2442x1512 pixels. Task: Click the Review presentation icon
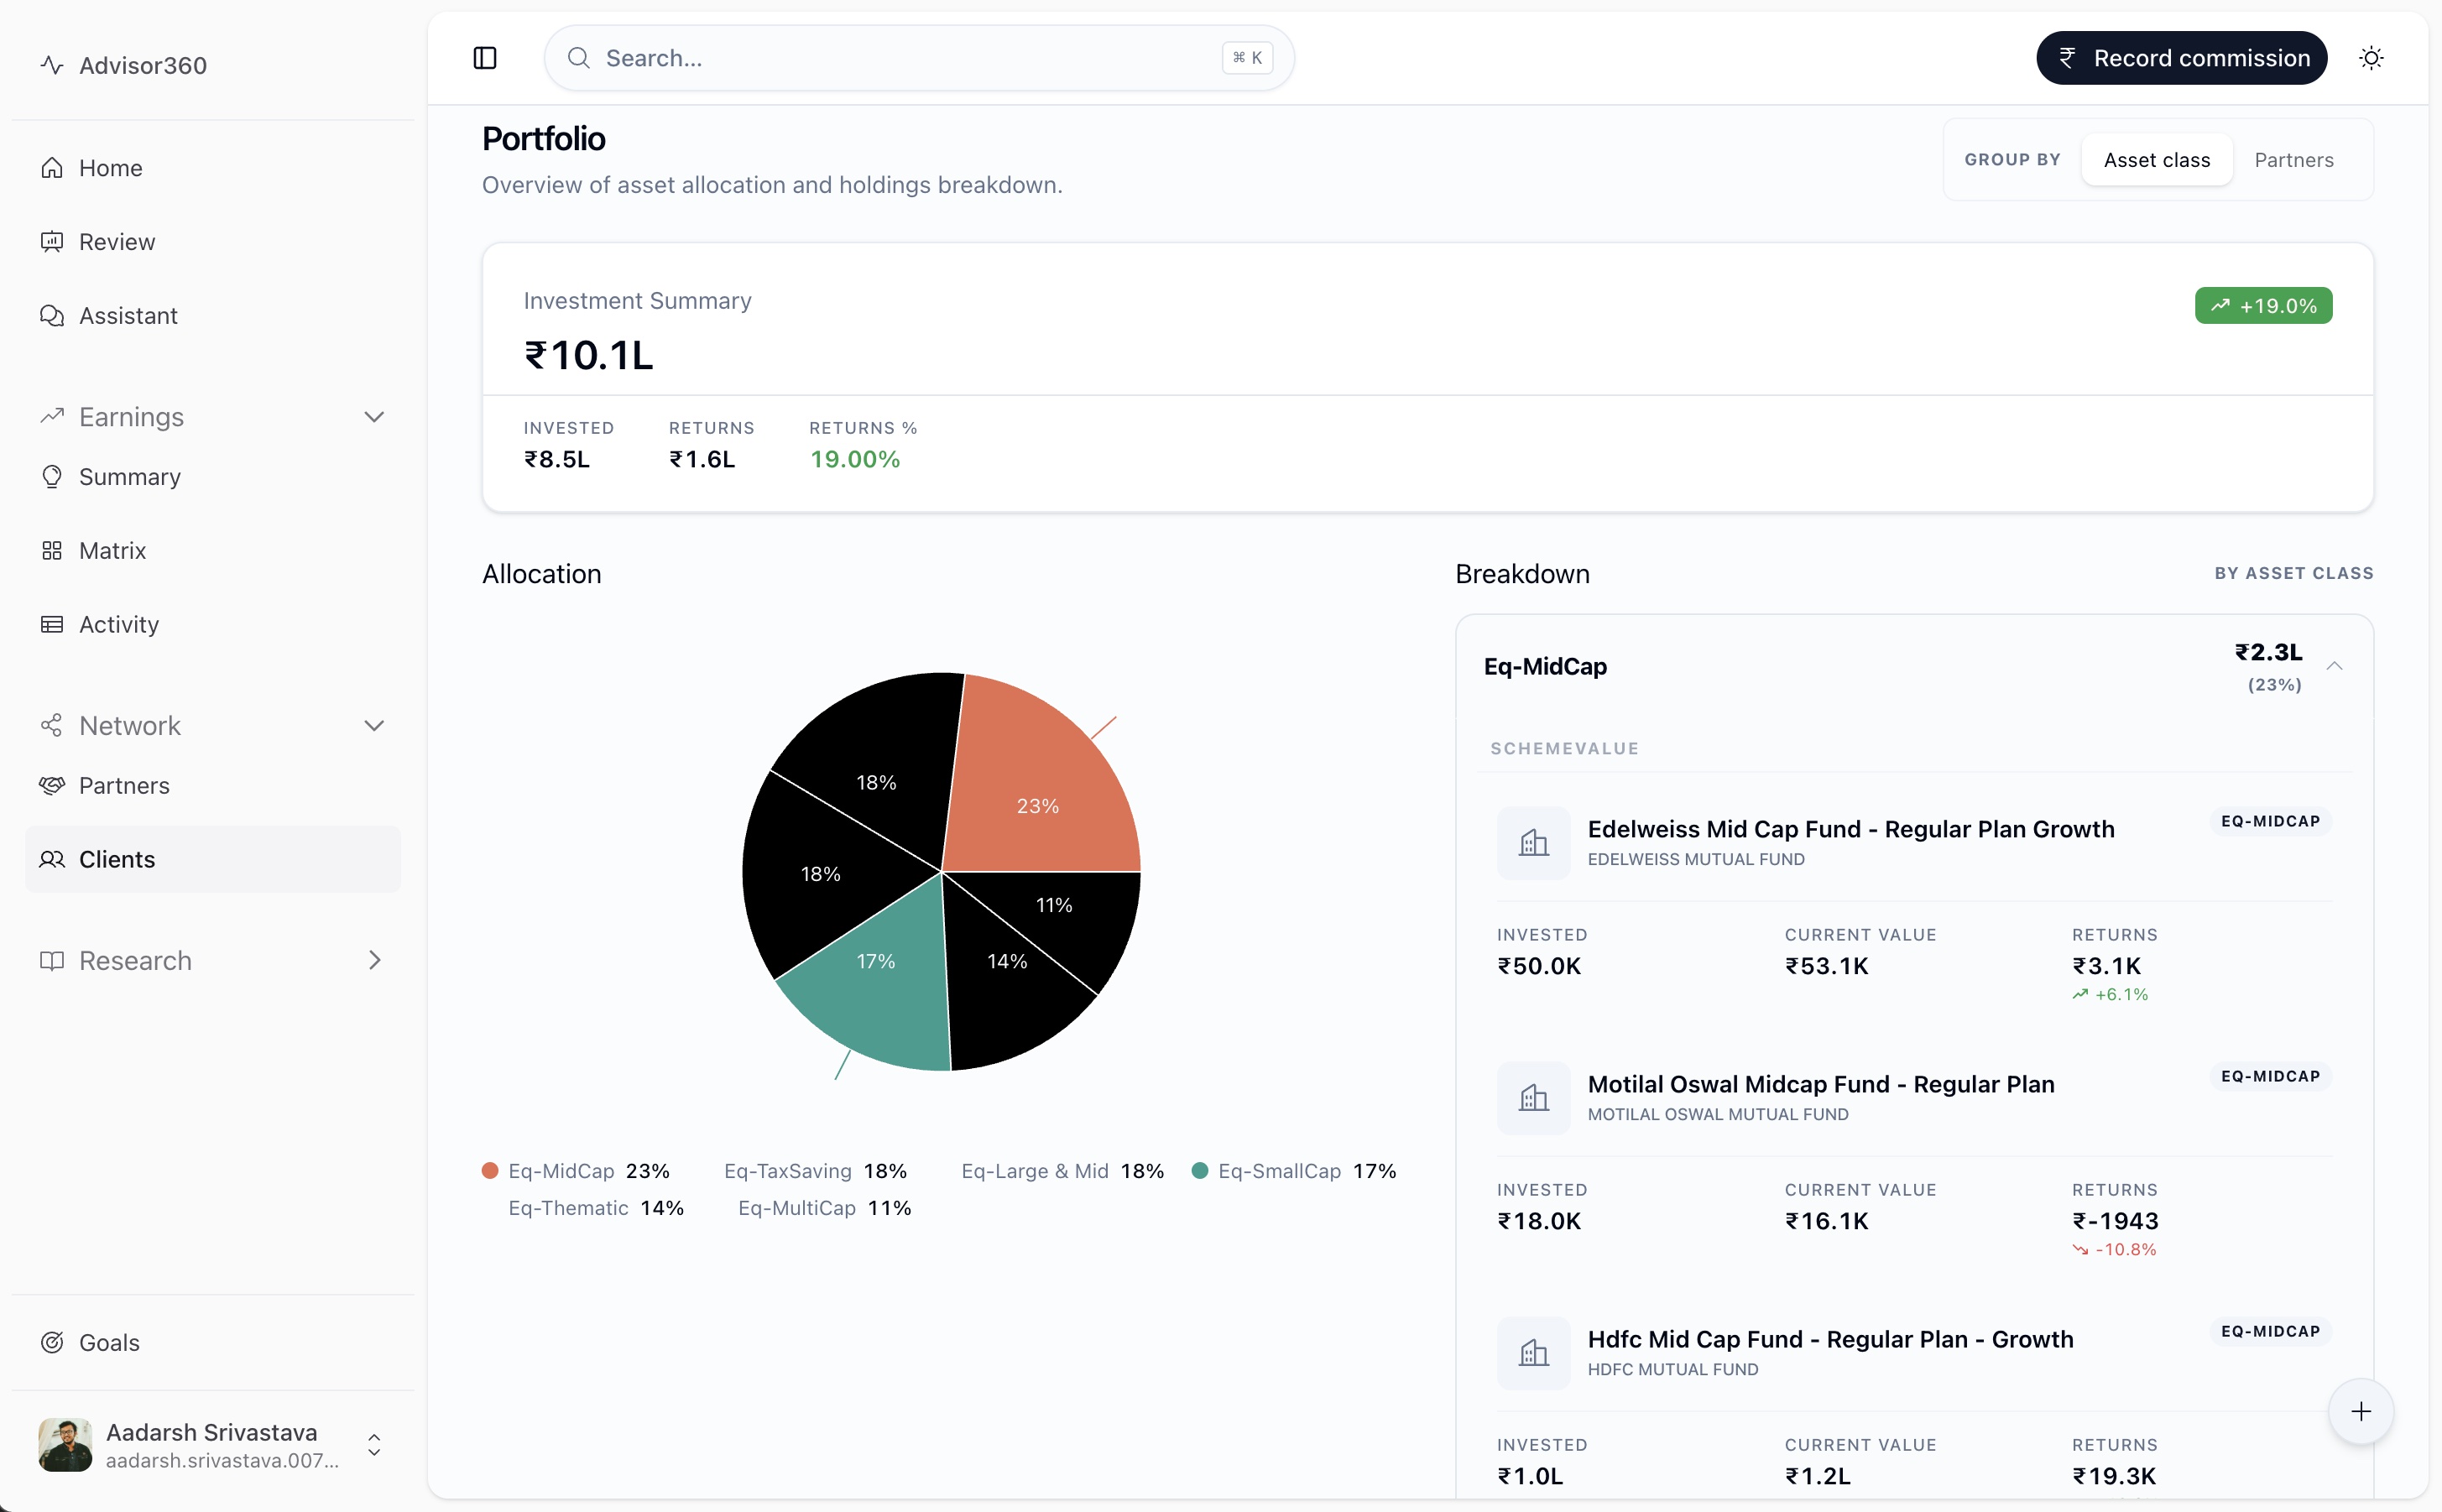click(x=52, y=242)
